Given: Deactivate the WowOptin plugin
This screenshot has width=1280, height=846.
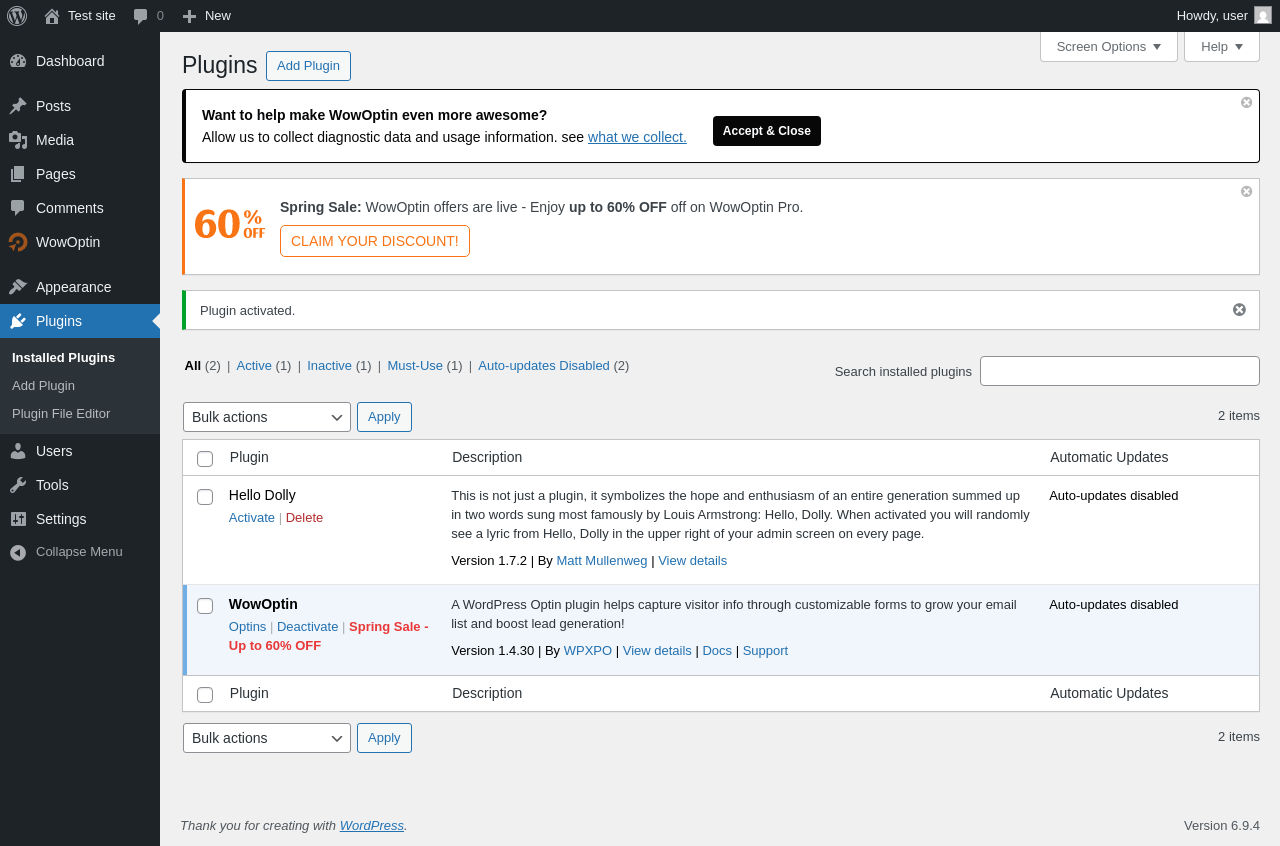Looking at the screenshot, I should pos(308,627).
